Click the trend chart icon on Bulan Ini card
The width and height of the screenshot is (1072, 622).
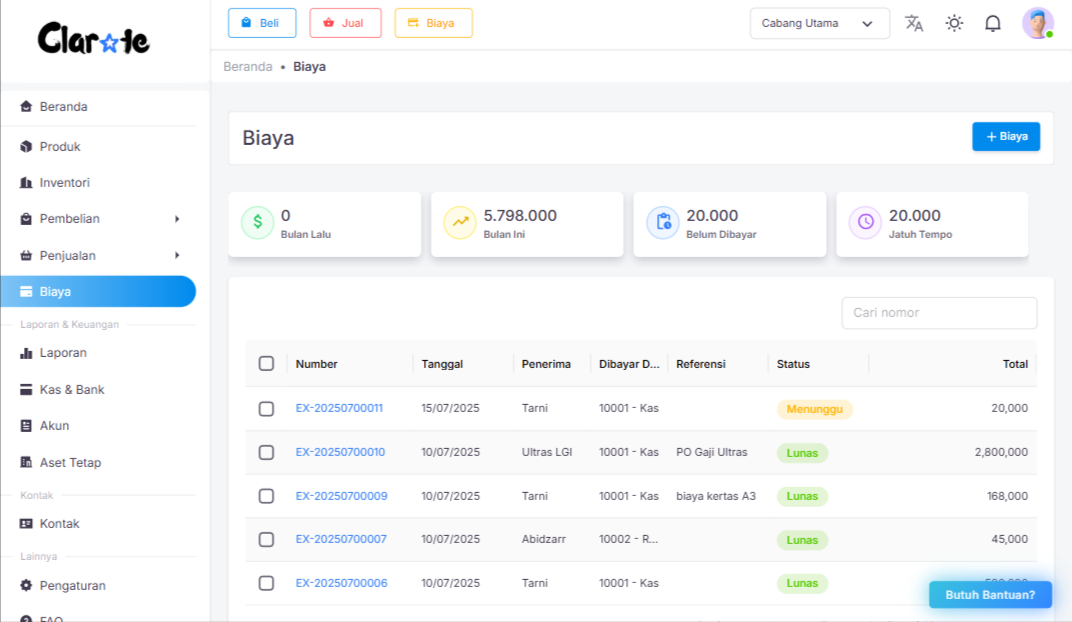pyautogui.click(x=460, y=223)
